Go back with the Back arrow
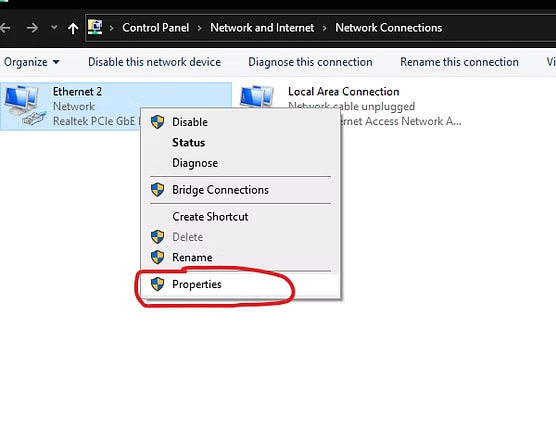 coord(6,28)
